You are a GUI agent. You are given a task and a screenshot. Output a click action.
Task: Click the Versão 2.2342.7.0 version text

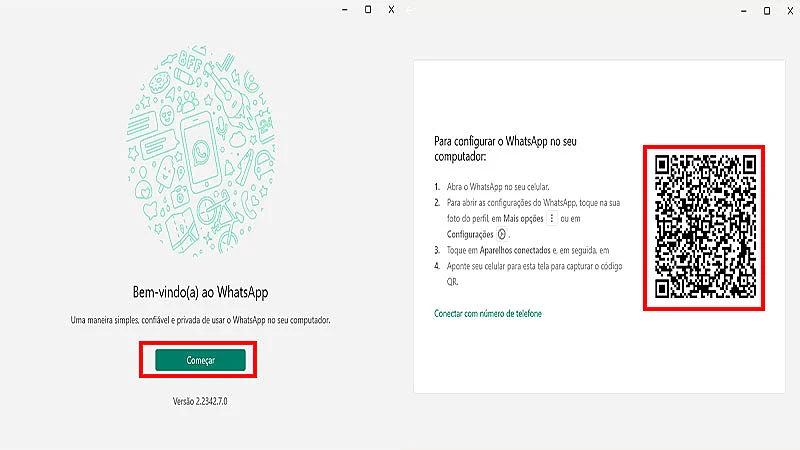coord(200,400)
